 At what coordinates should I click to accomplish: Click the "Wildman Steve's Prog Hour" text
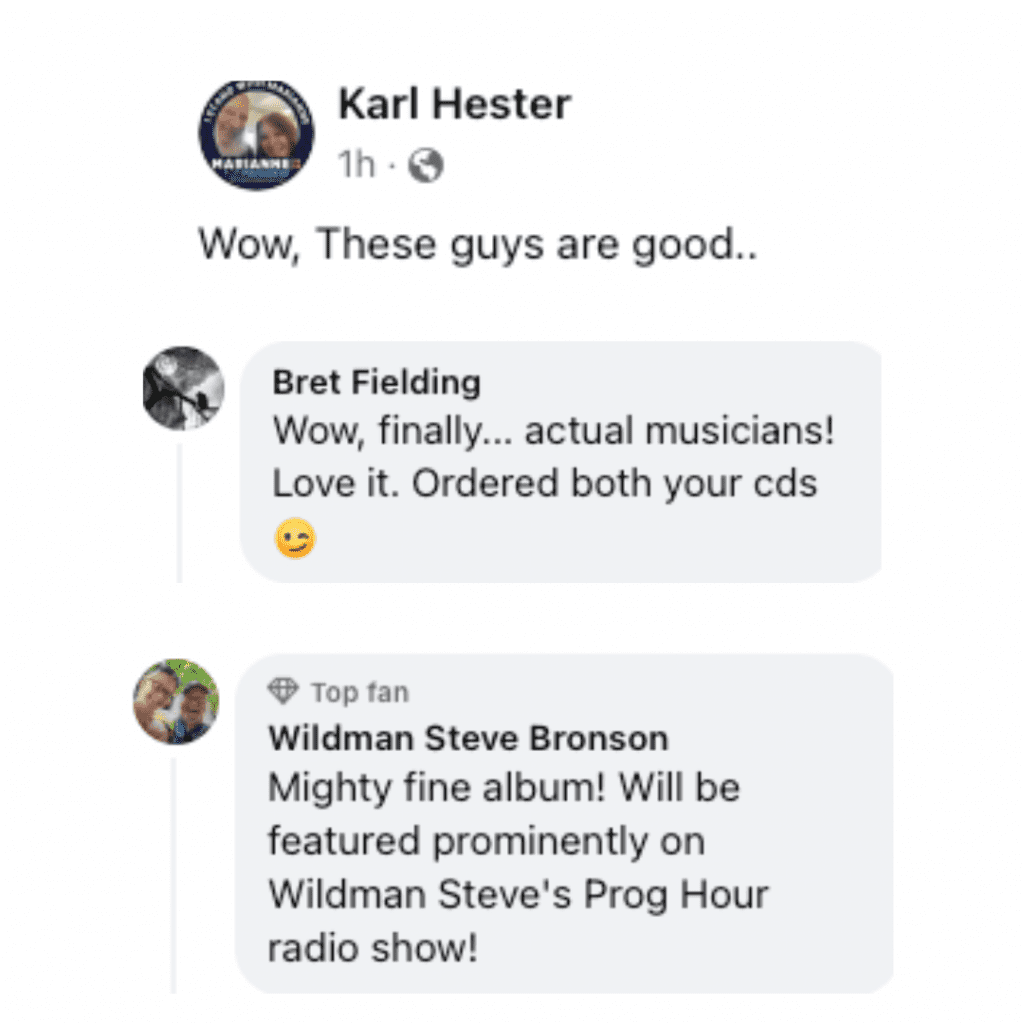[519, 895]
